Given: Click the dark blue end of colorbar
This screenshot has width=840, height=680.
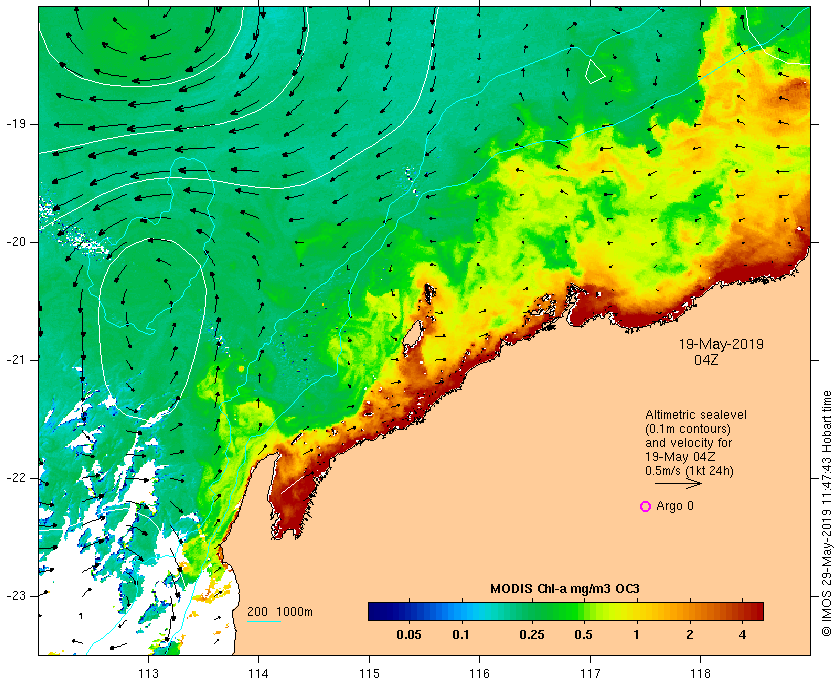Looking at the screenshot, I should 375,611.
